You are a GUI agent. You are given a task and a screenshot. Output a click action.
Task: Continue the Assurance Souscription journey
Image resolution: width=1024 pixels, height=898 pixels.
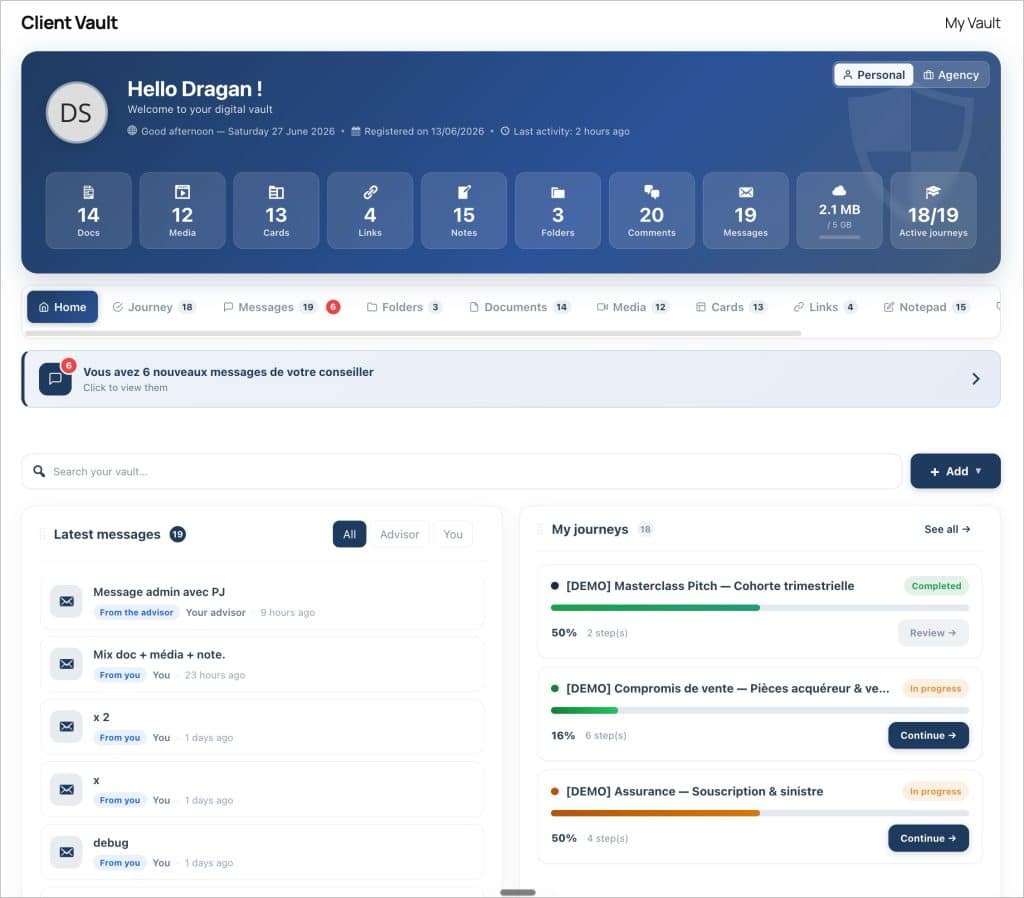pyautogui.click(x=928, y=838)
